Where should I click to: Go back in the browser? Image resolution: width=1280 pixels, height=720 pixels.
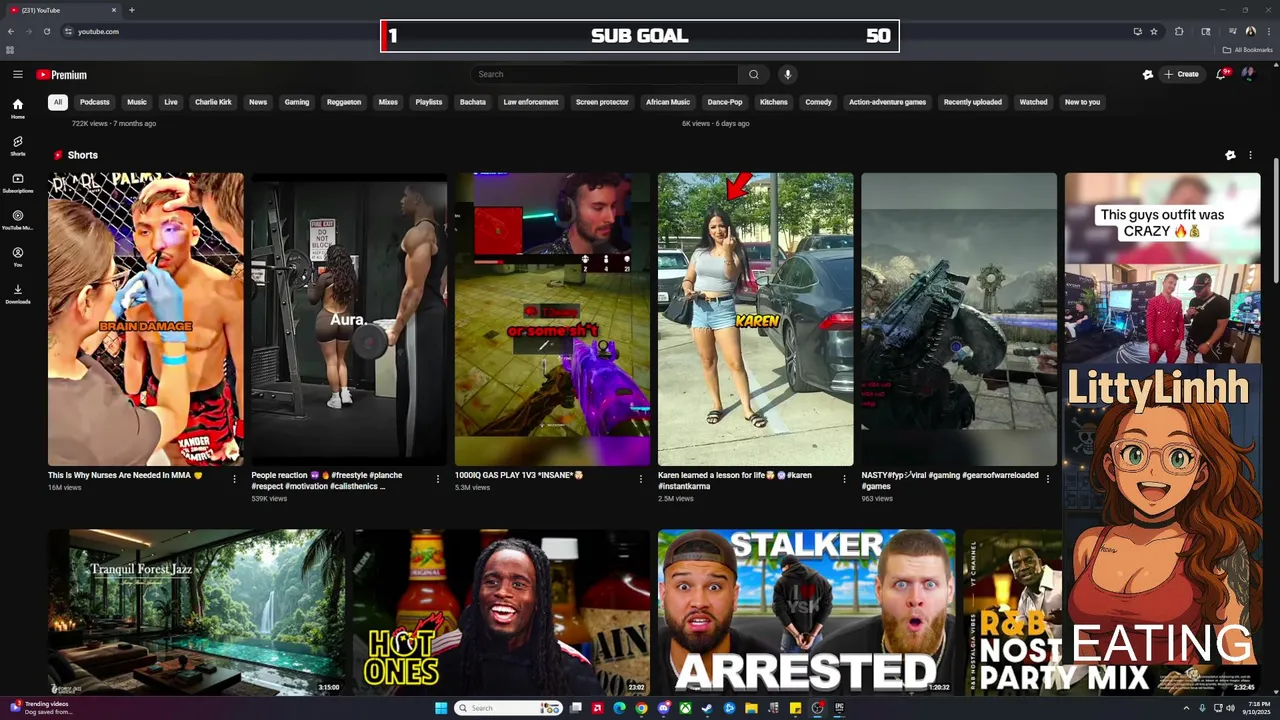pos(10,31)
